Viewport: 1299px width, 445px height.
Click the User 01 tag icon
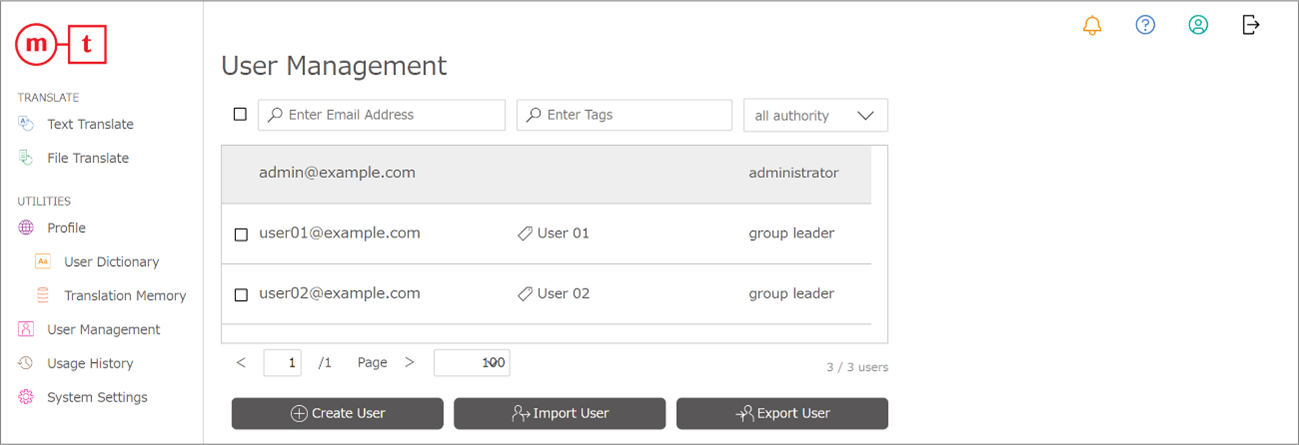(524, 234)
